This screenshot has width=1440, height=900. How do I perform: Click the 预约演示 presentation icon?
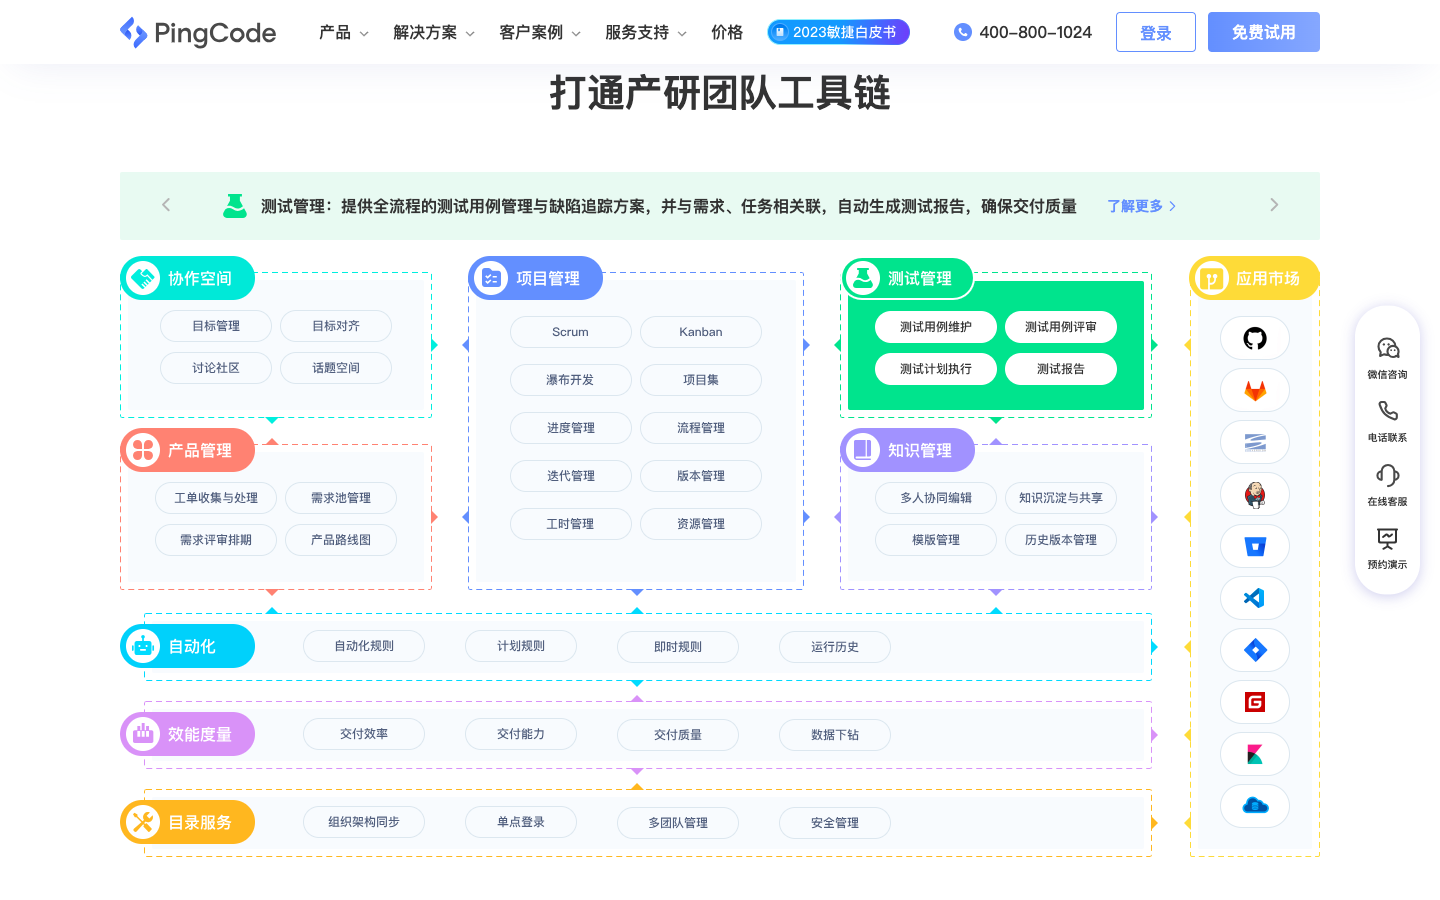point(1387,538)
